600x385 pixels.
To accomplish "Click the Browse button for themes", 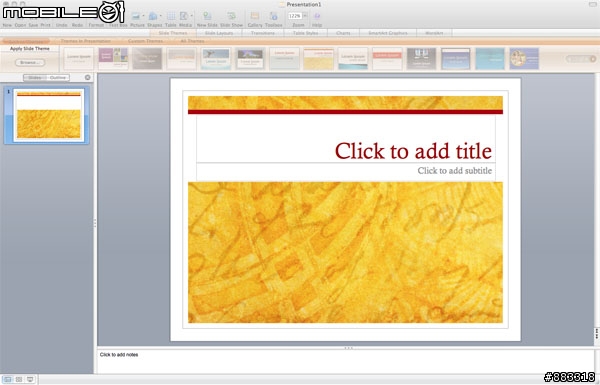I will click(30, 62).
